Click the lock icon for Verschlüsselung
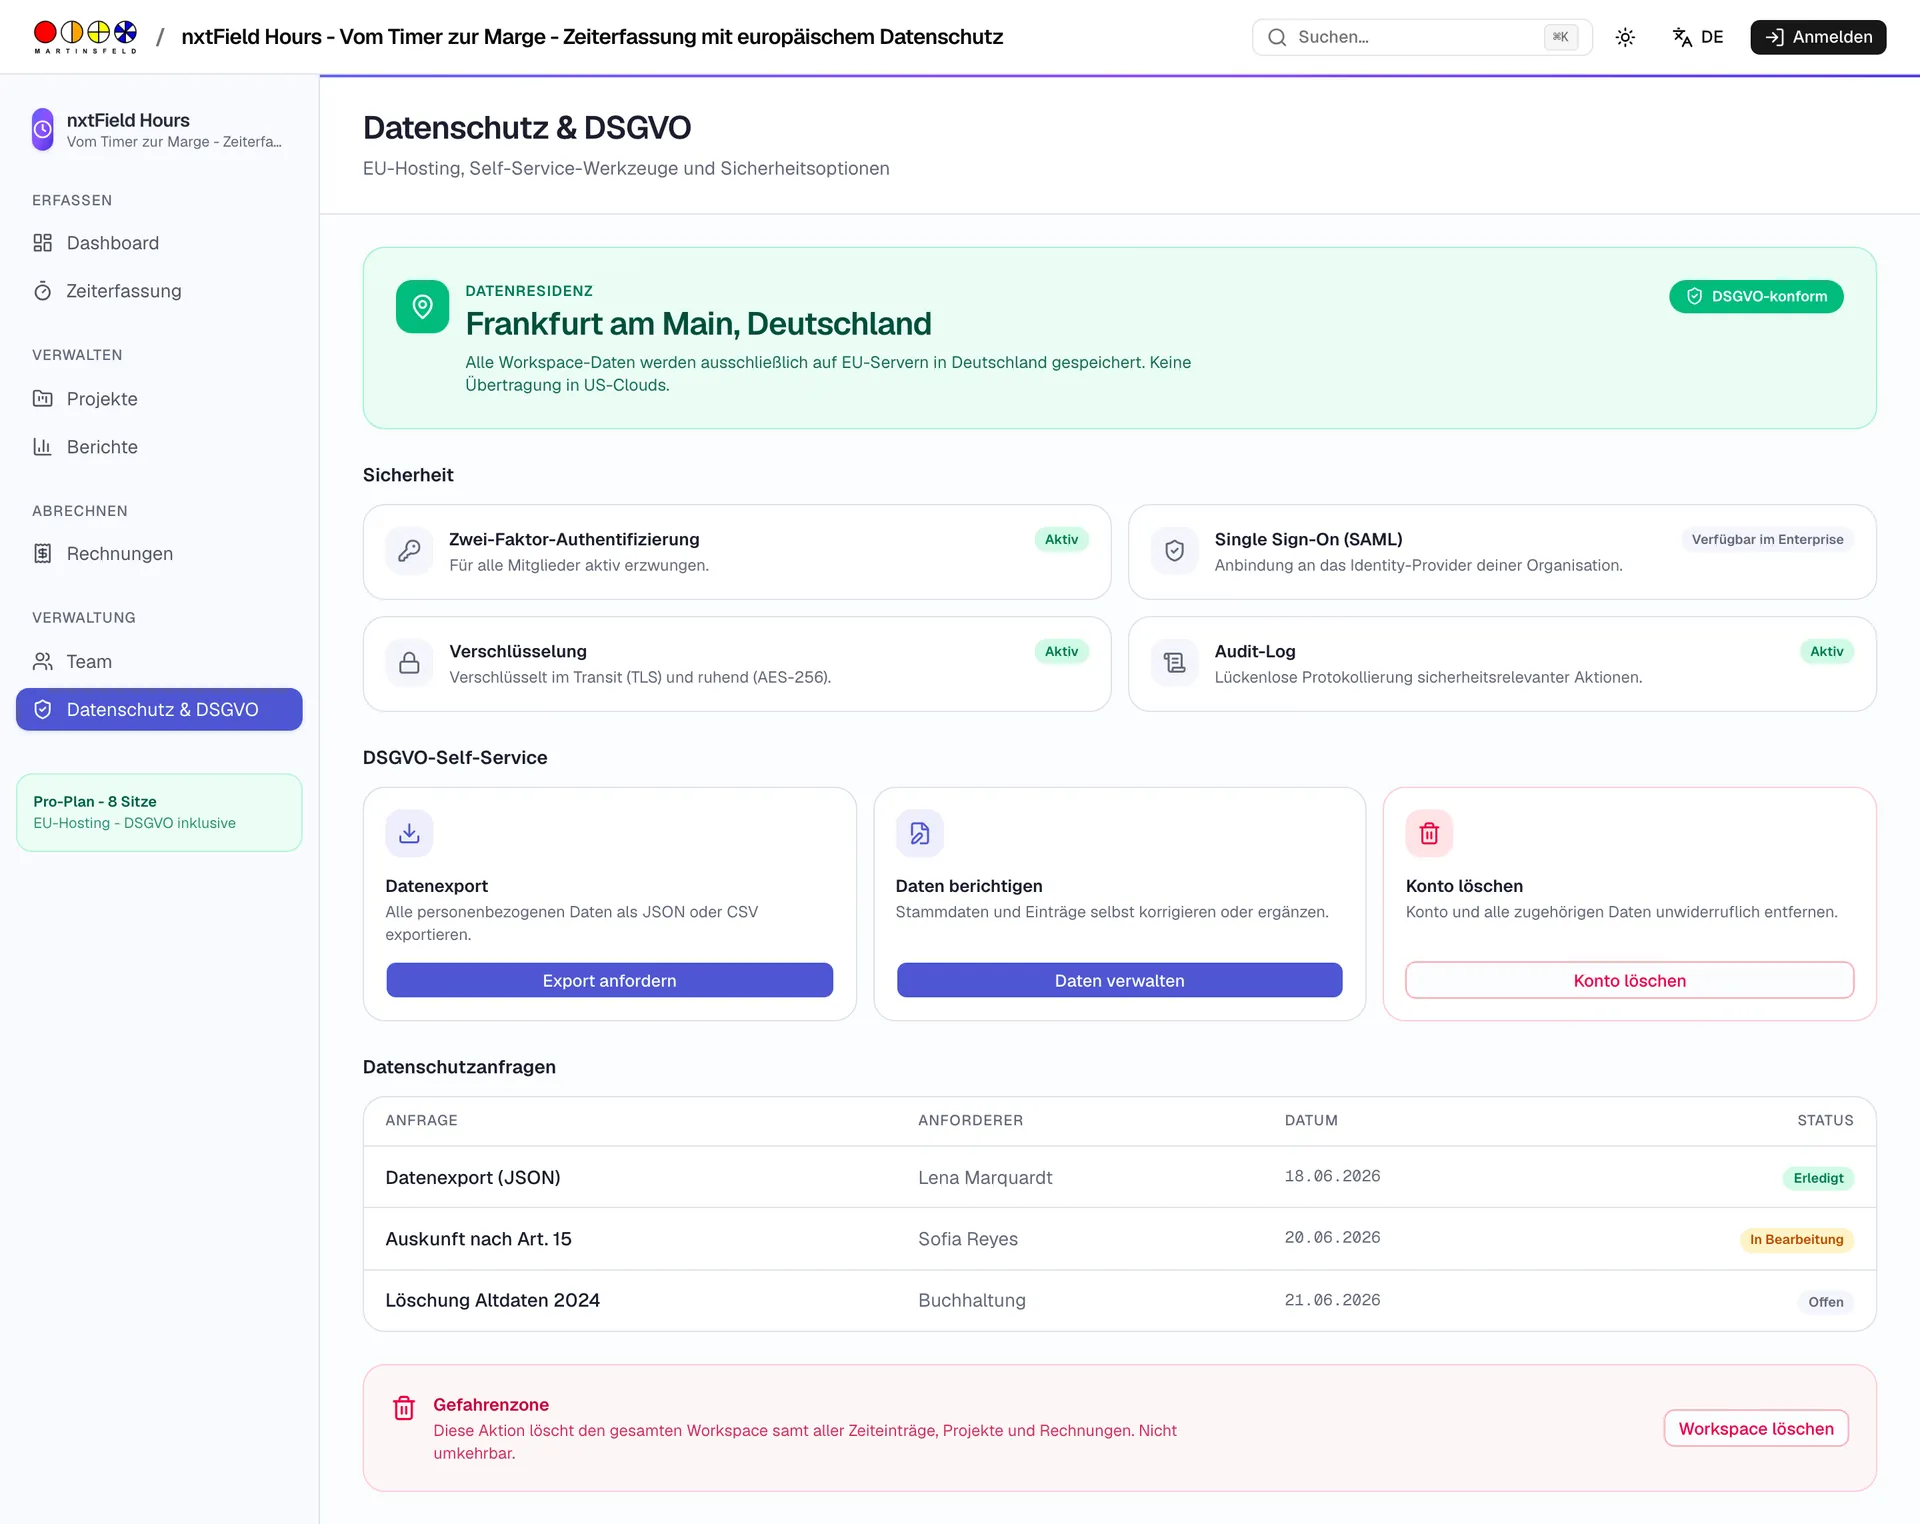 (x=410, y=663)
